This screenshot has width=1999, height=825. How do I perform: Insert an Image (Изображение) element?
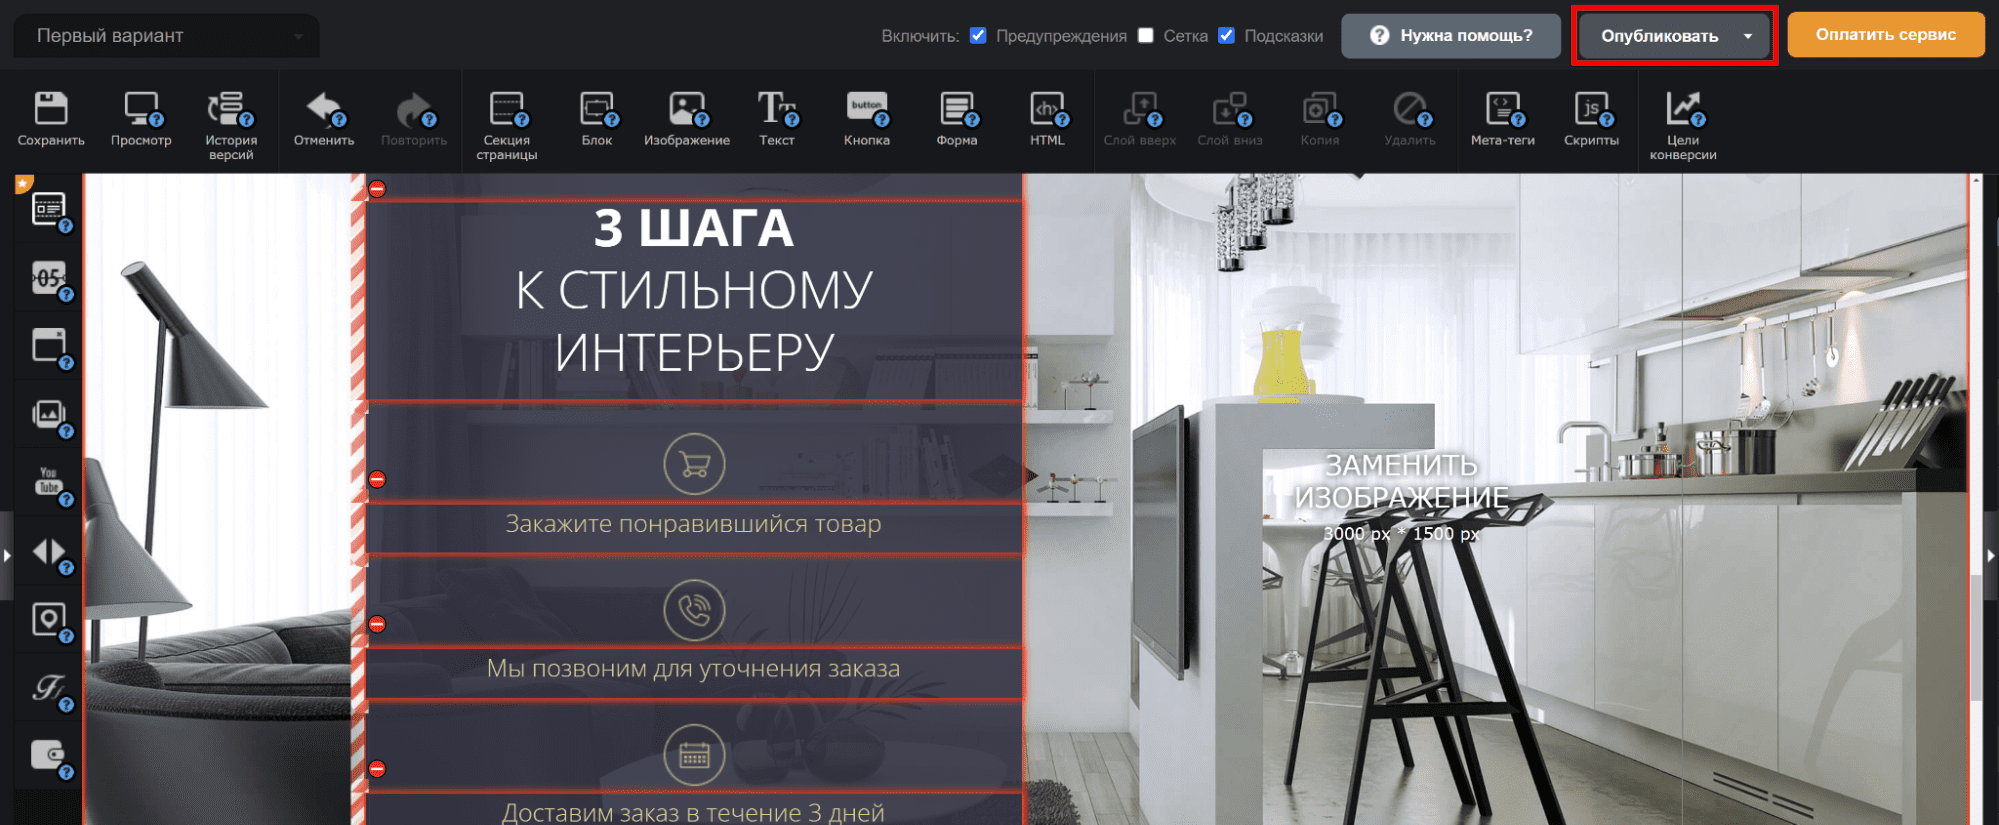click(686, 118)
